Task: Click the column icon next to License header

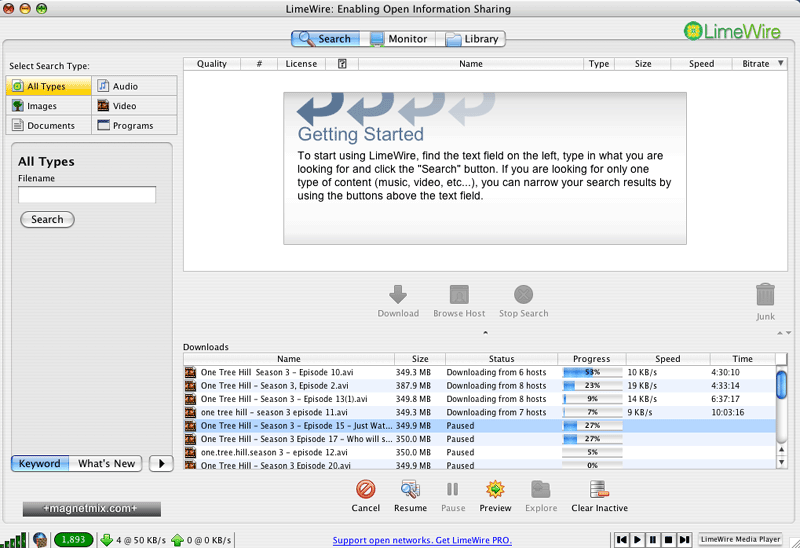Action: (x=342, y=64)
